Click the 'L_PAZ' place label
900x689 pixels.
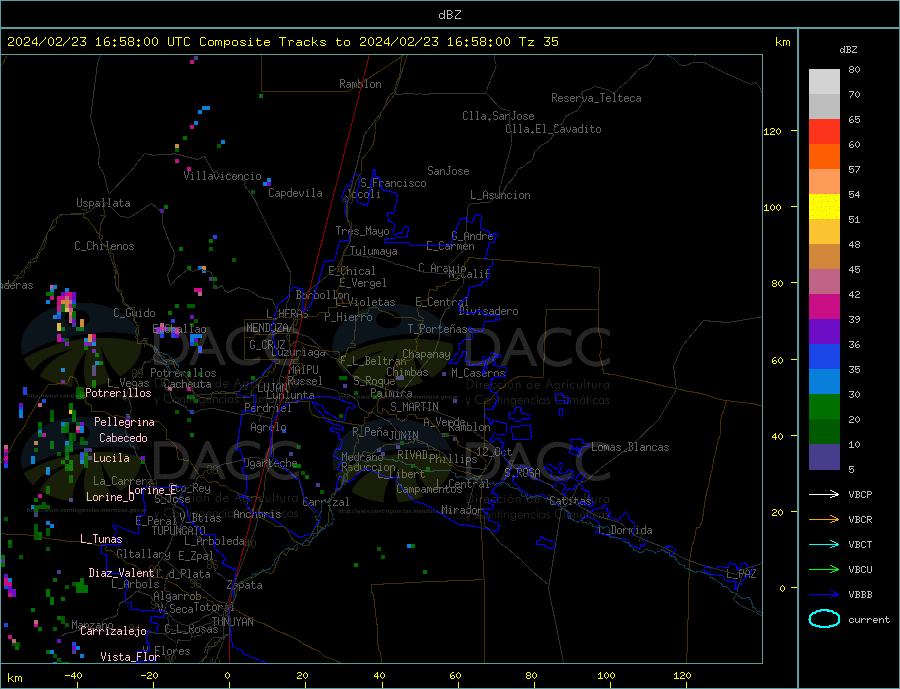coord(741,574)
